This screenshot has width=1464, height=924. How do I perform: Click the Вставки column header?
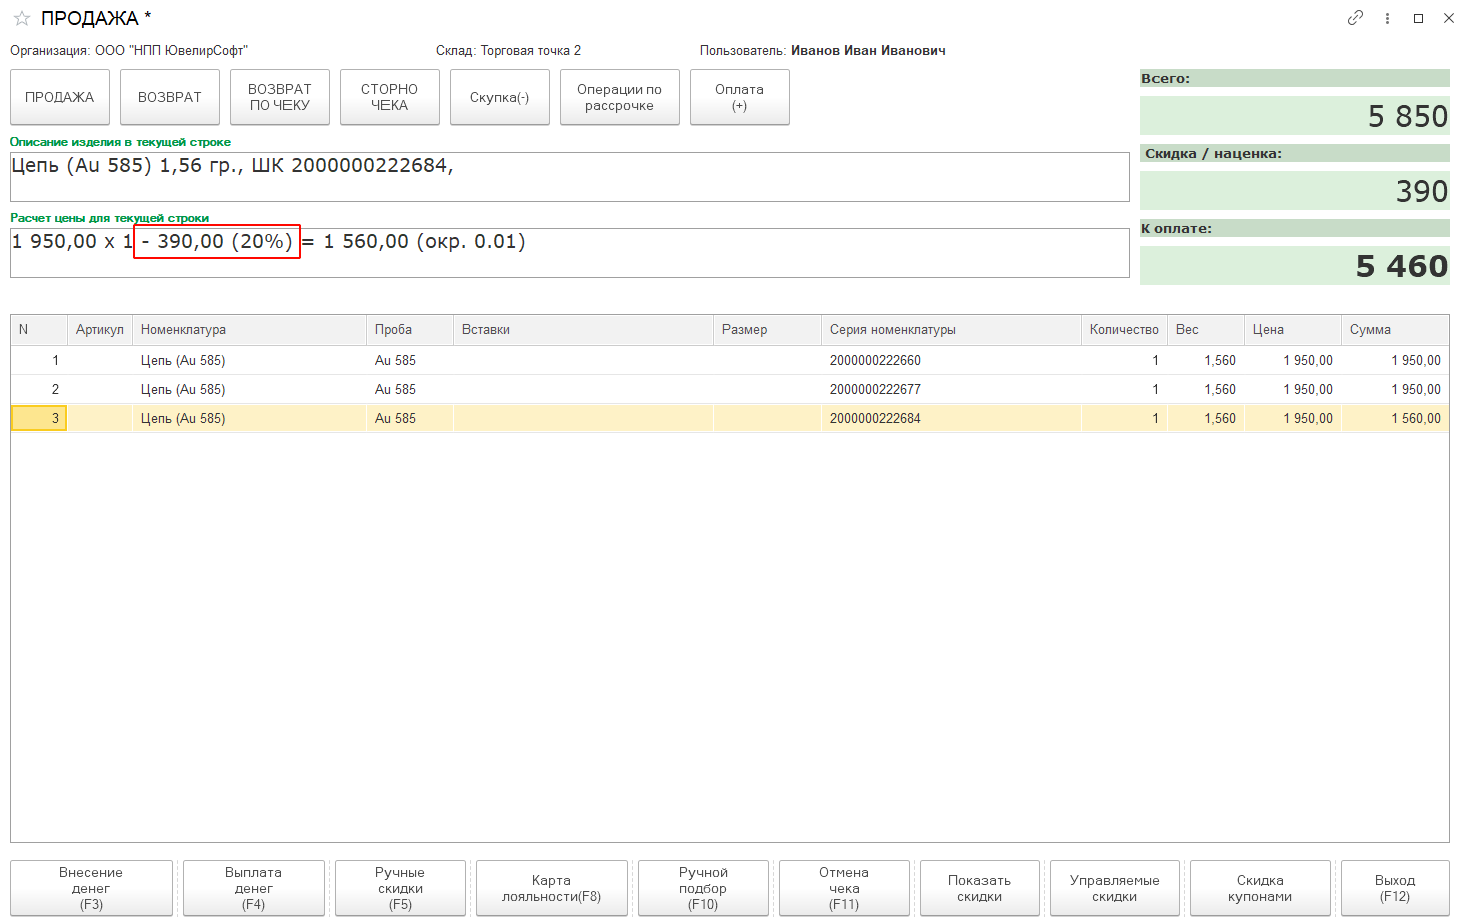[x=584, y=330]
